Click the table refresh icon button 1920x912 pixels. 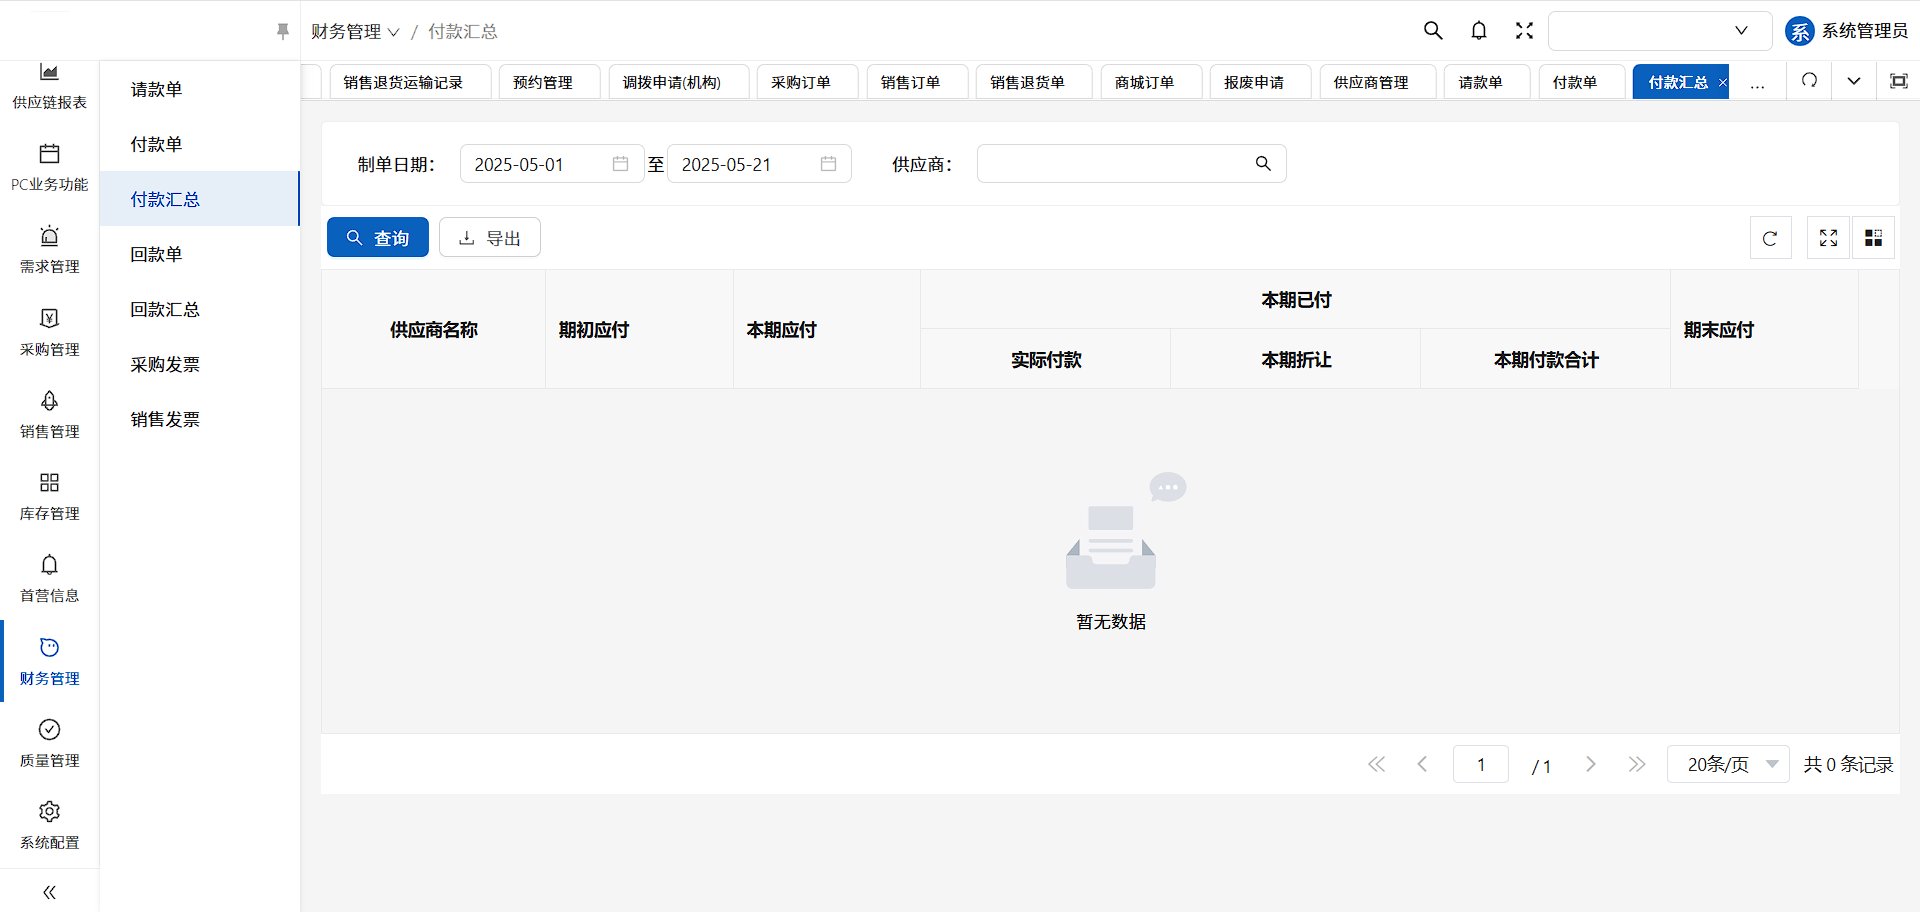[1770, 238]
